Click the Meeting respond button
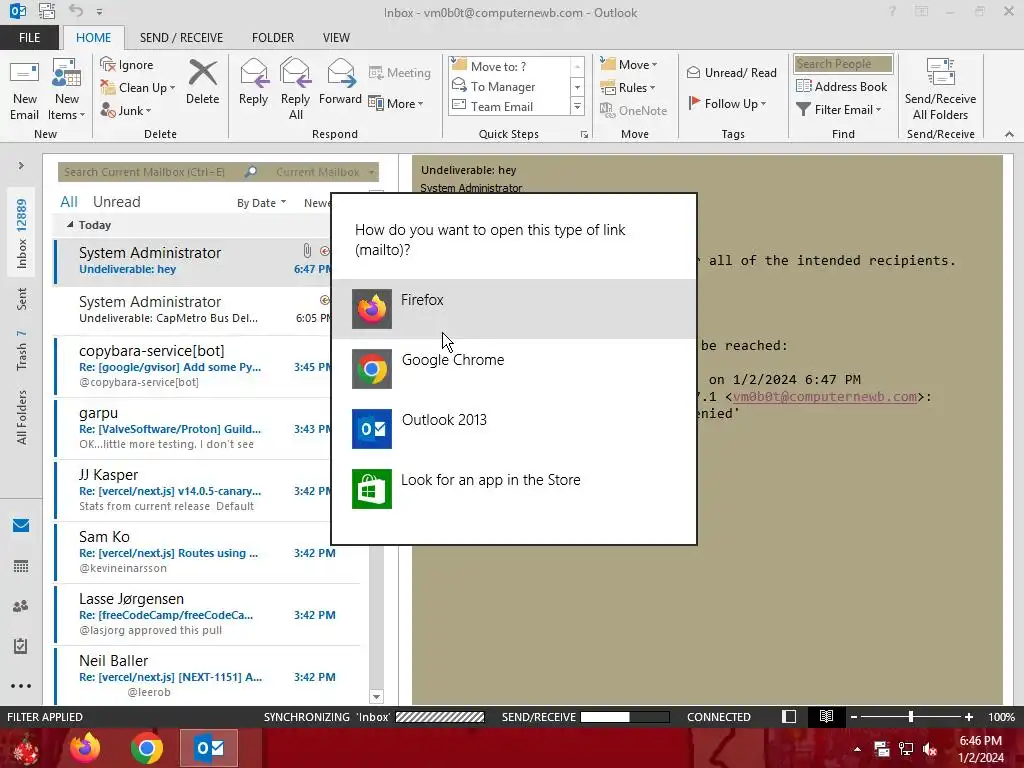Image resolution: width=1024 pixels, height=768 pixels. [400, 73]
